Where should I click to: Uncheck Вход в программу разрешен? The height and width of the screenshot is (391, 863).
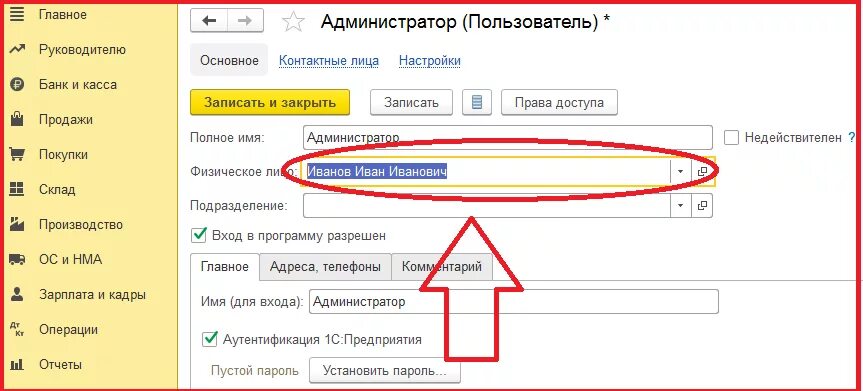198,235
